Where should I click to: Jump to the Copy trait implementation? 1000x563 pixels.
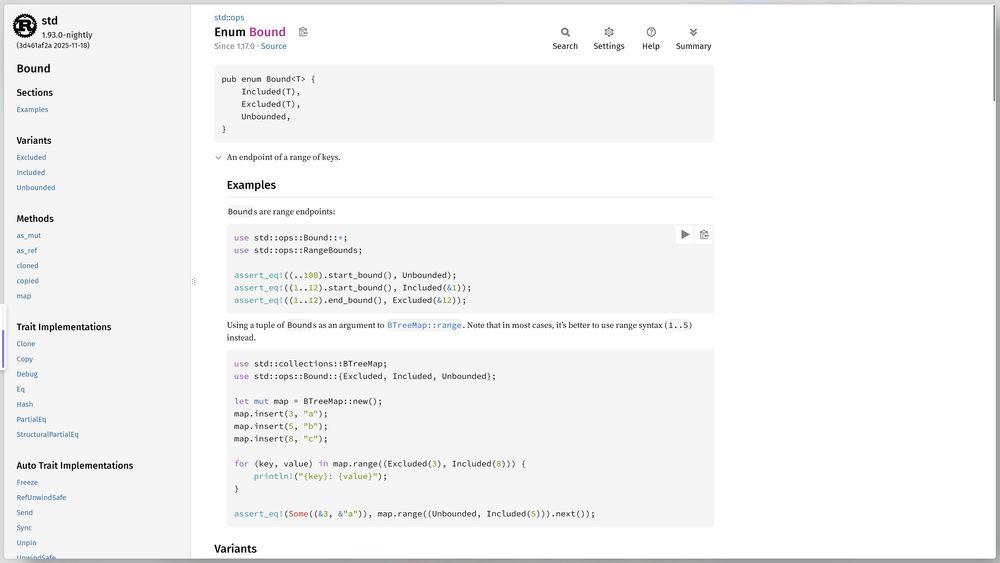(x=25, y=359)
